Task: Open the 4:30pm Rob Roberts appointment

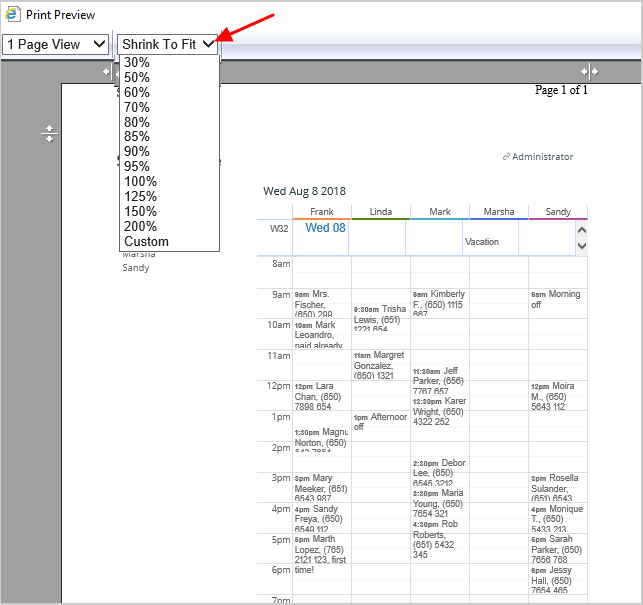Action: click(440, 539)
